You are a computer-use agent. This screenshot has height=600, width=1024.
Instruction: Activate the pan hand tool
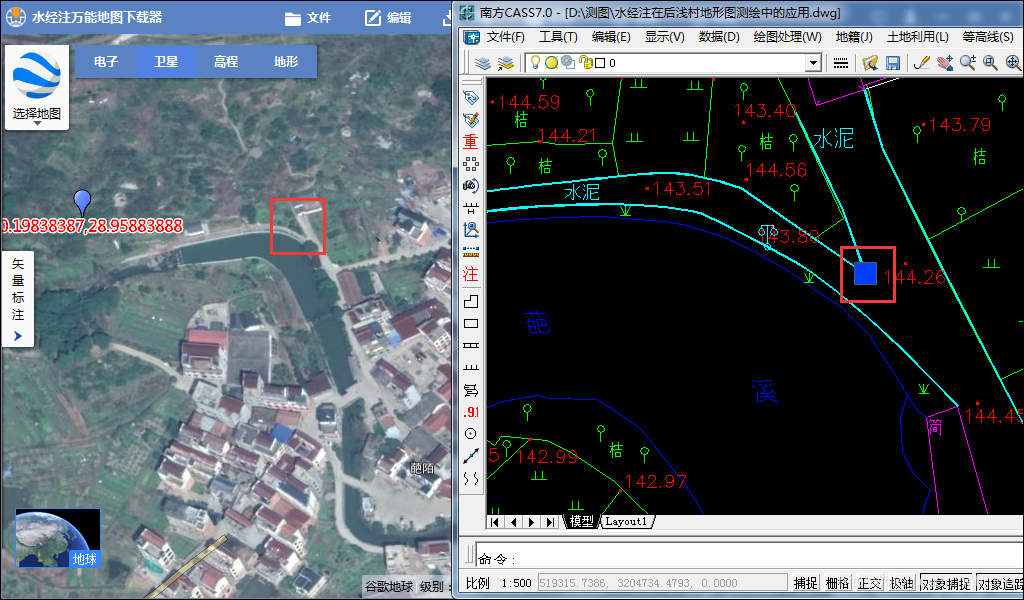pyautogui.click(x=944, y=63)
